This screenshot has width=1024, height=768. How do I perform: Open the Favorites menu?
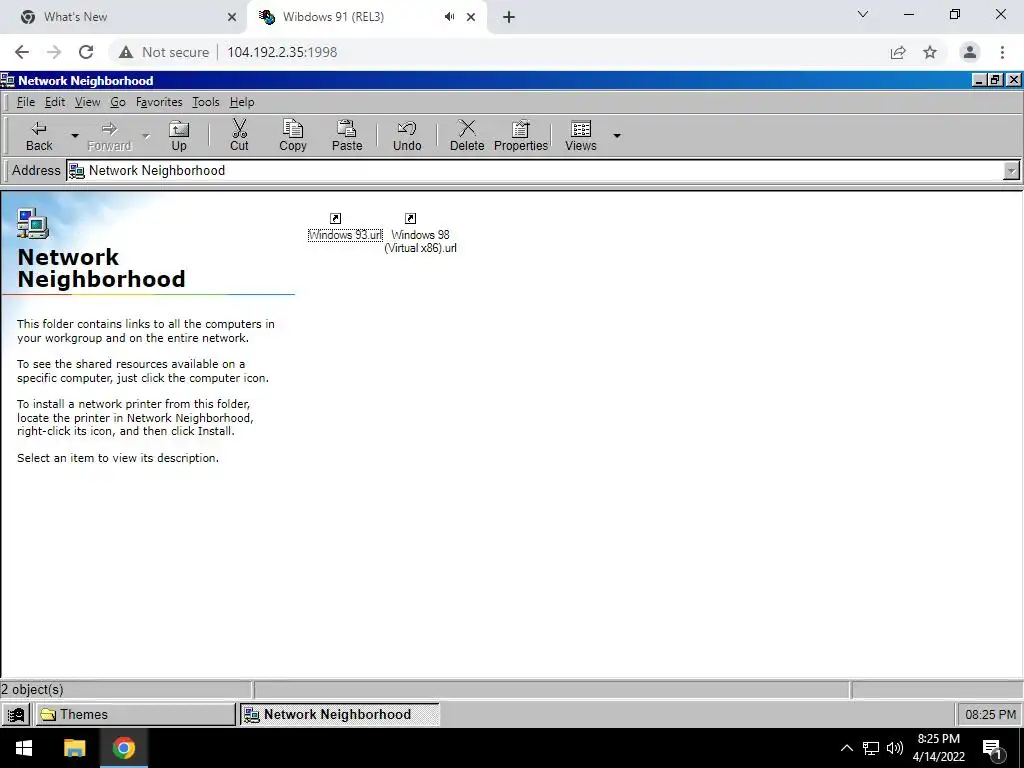click(x=159, y=102)
